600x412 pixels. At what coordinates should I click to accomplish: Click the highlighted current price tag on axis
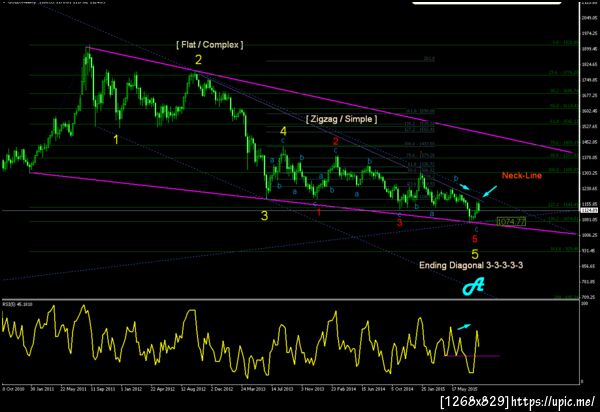pyautogui.click(x=587, y=210)
